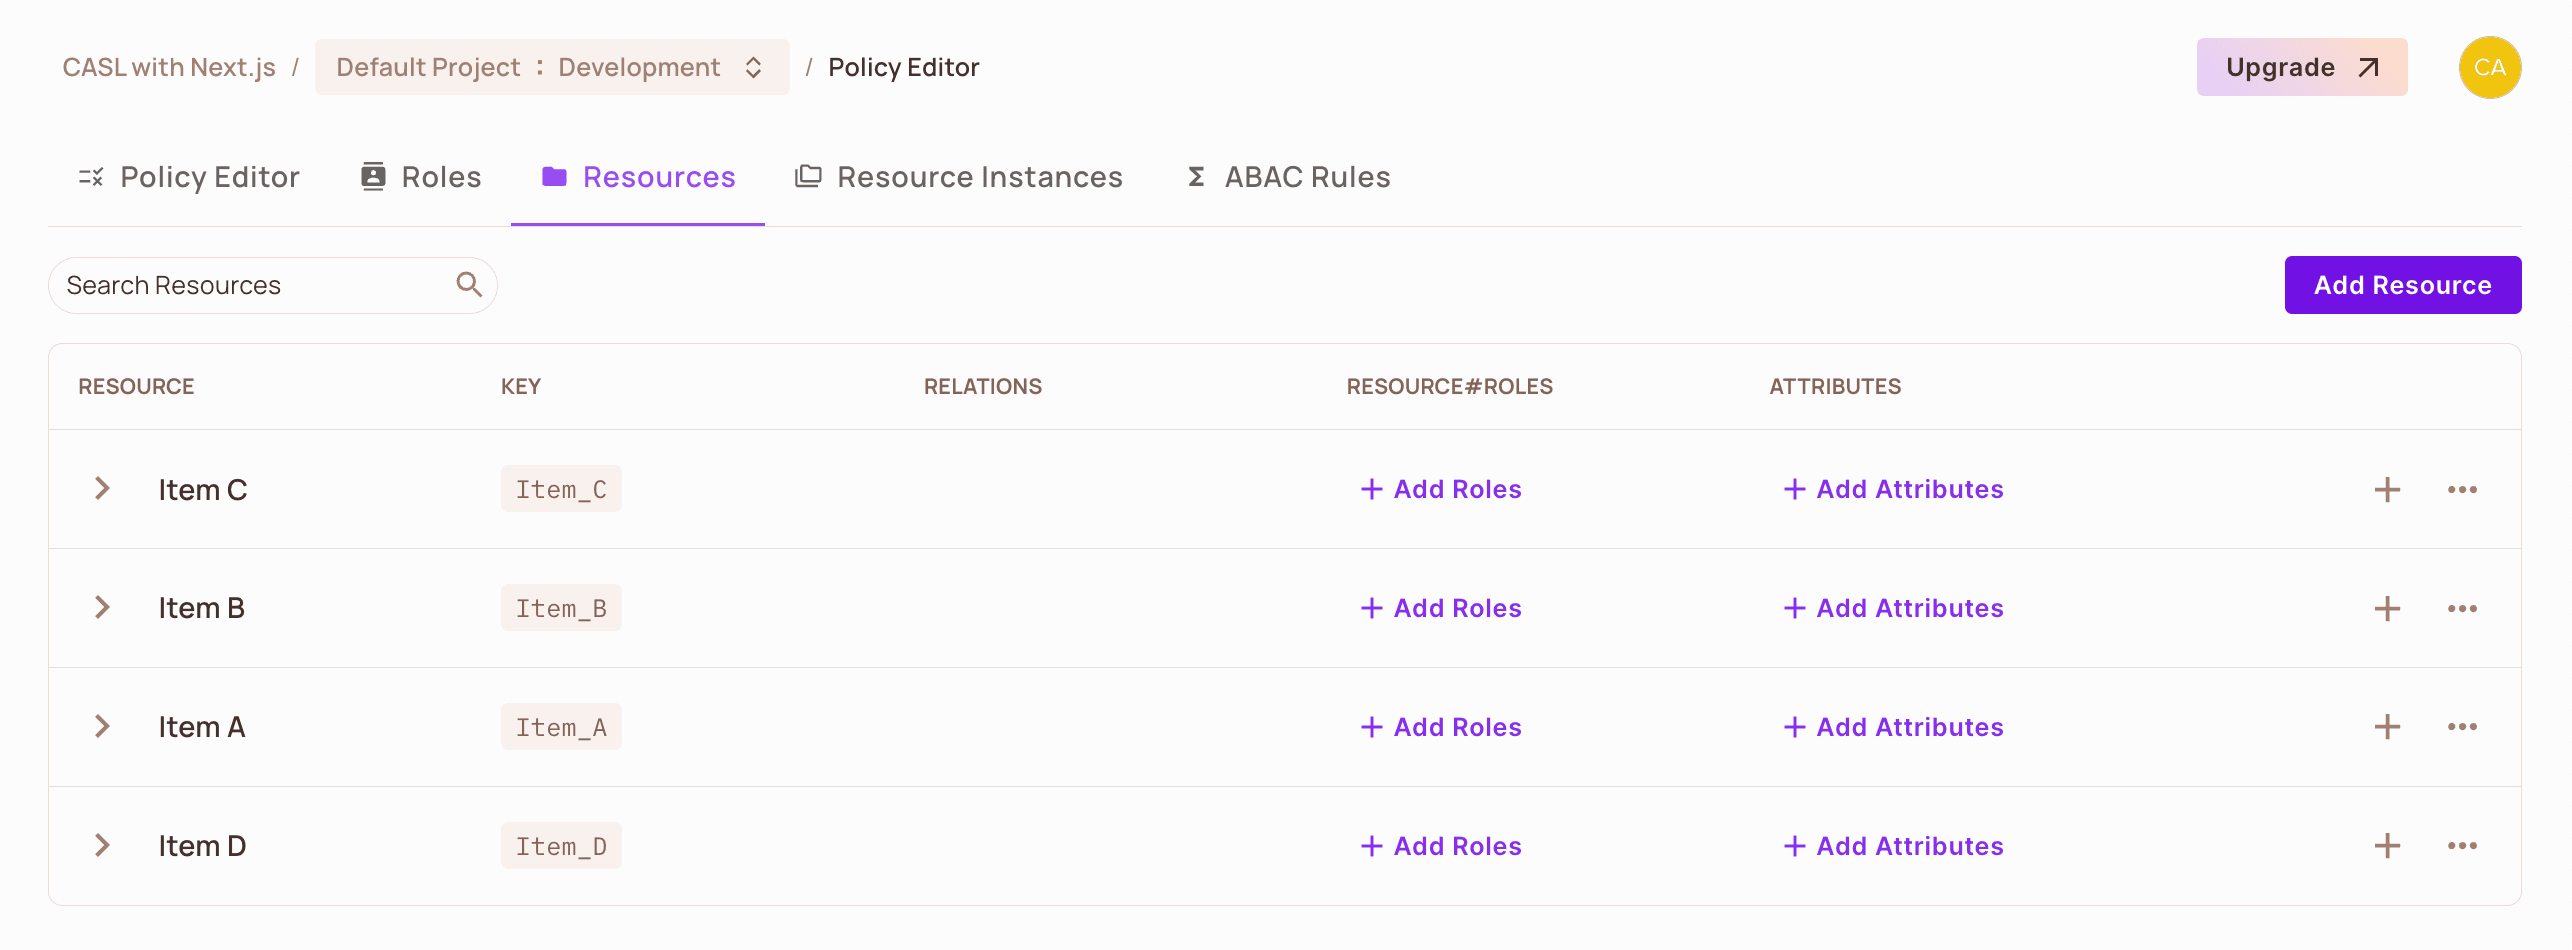This screenshot has height=950, width=2572.
Task: Click the ABAC Rules sigma icon
Action: tap(1194, 176)
